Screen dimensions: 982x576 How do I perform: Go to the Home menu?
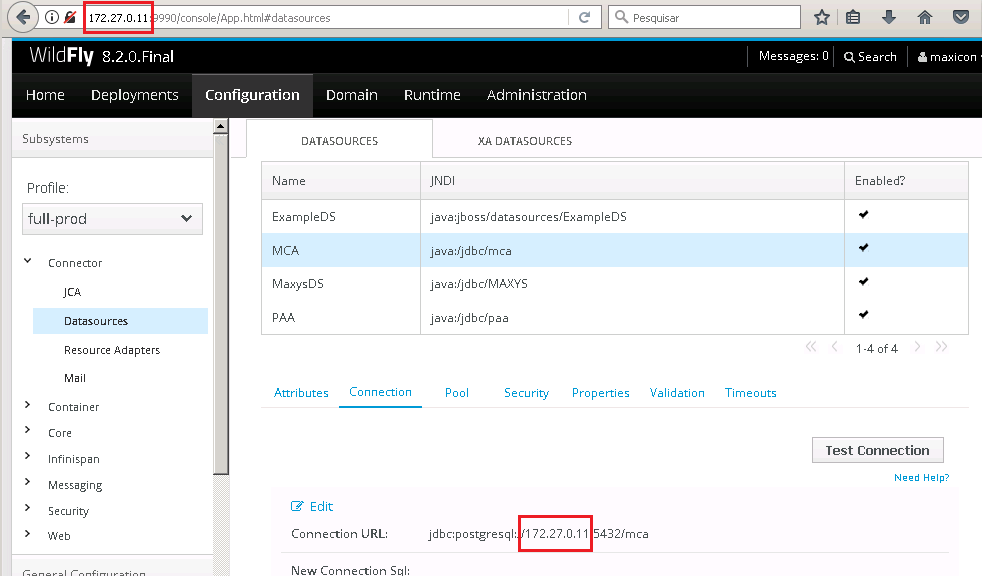[x=45, y=95]
